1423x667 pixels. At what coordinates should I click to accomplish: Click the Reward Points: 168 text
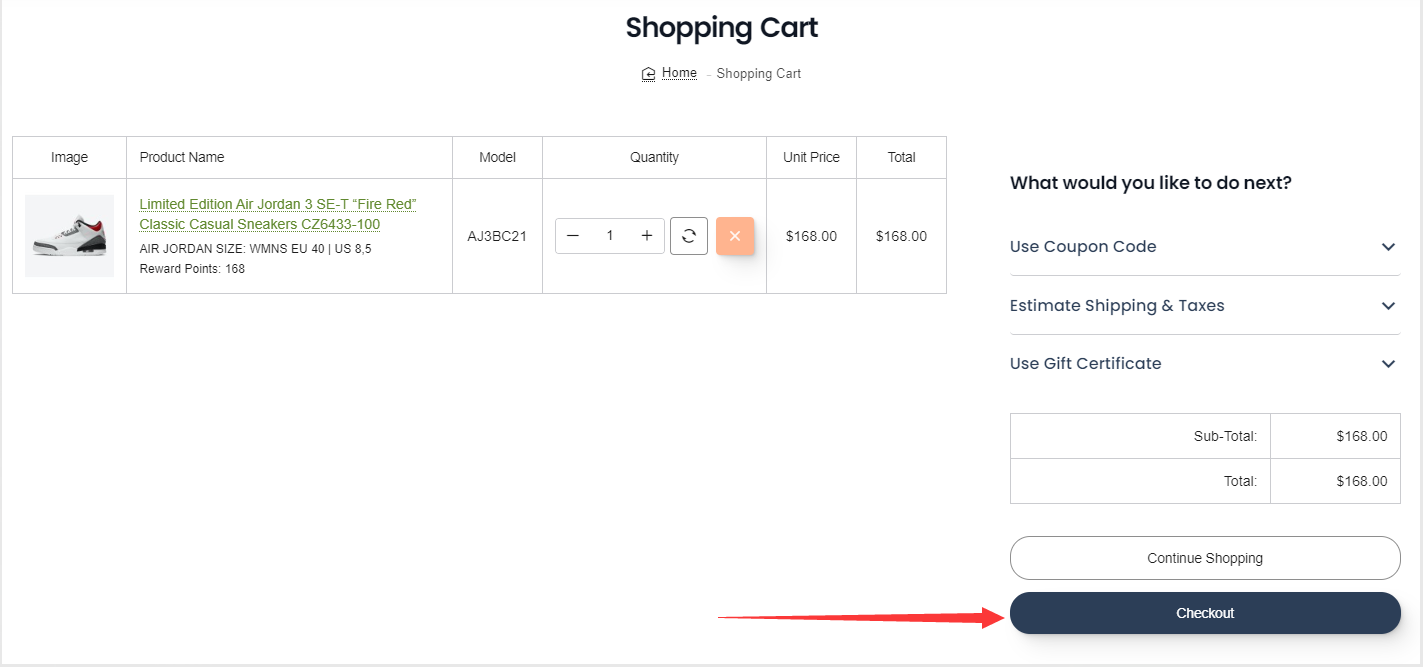(192, 269)
